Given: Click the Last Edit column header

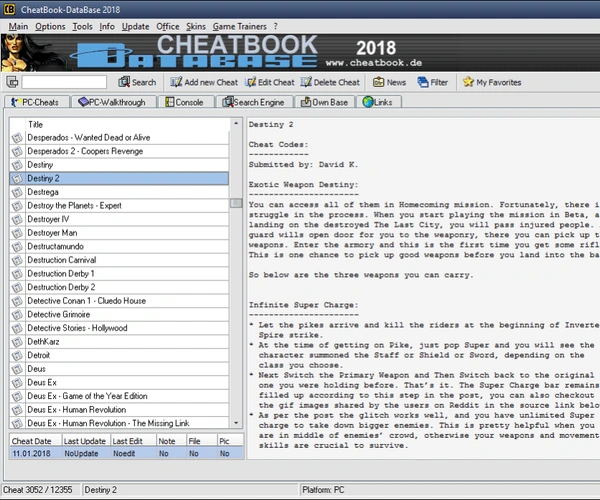Looking at the screenshot, I should [x=133, y=441].
